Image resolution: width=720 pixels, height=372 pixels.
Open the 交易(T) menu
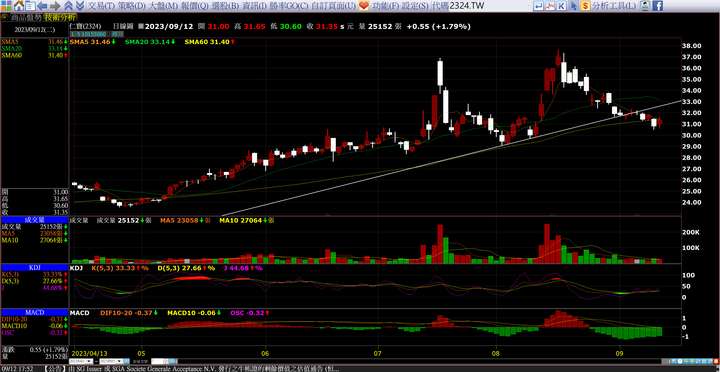[101, 6]
